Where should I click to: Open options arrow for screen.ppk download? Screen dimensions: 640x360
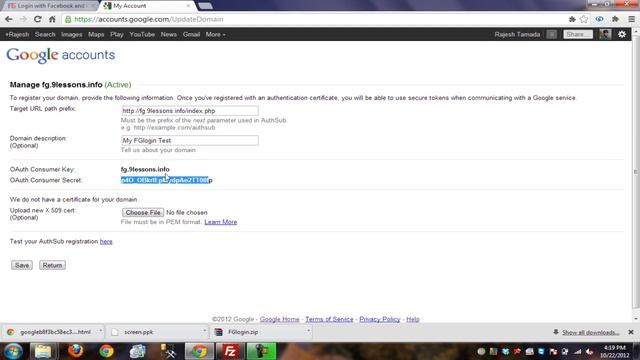204,331
